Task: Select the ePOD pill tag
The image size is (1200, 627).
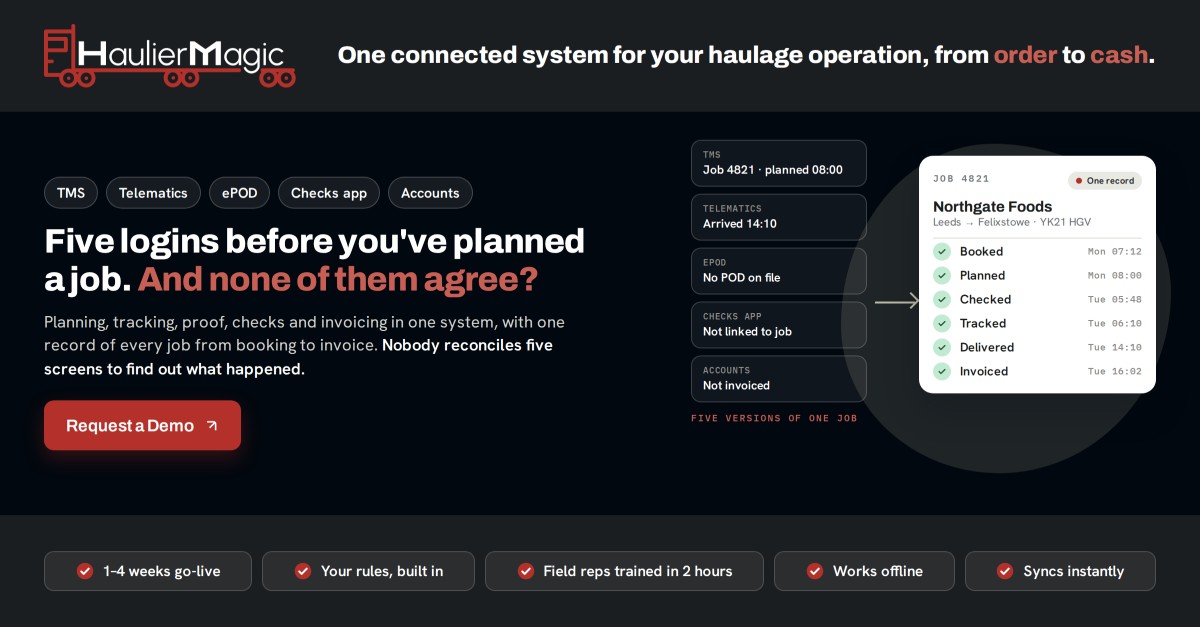Action: [239, 193]
